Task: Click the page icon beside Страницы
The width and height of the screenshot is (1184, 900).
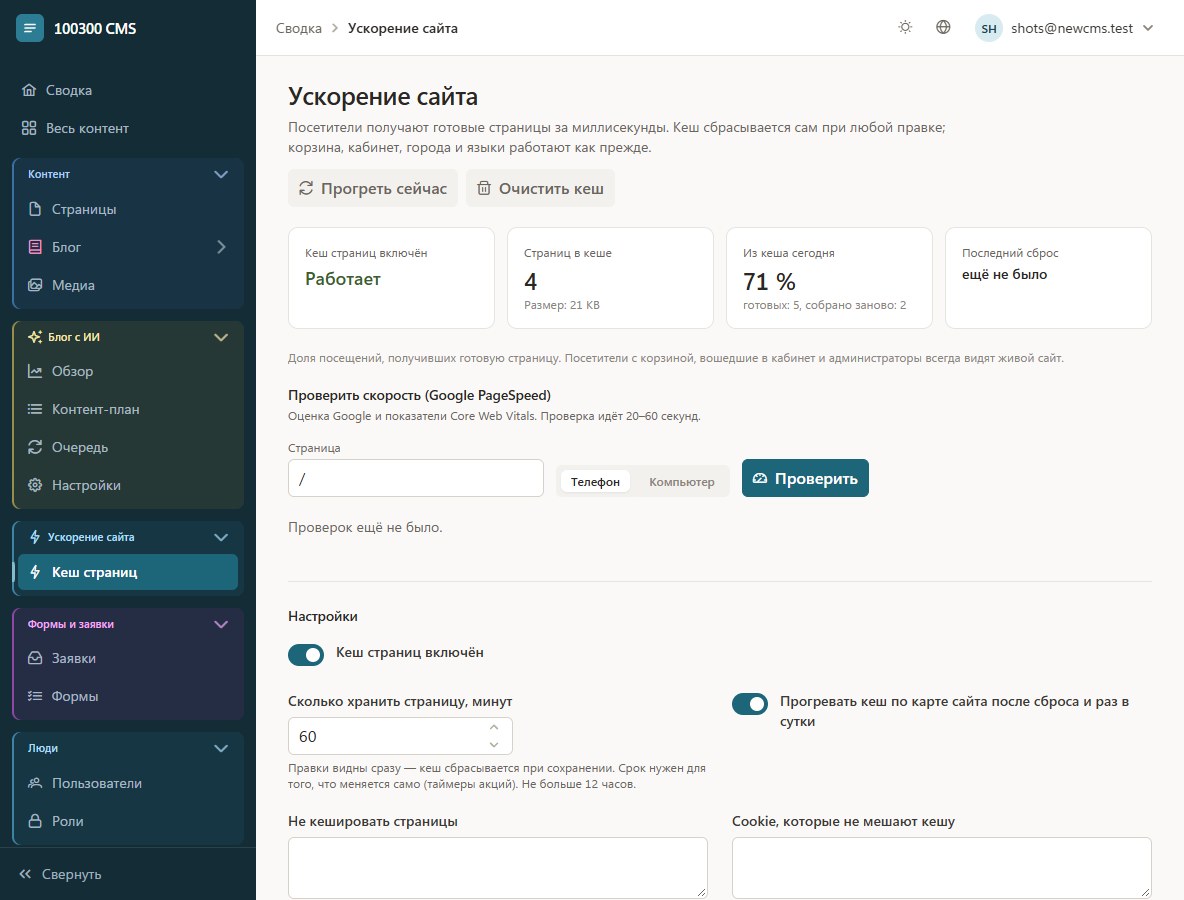Action: (35, 208)
